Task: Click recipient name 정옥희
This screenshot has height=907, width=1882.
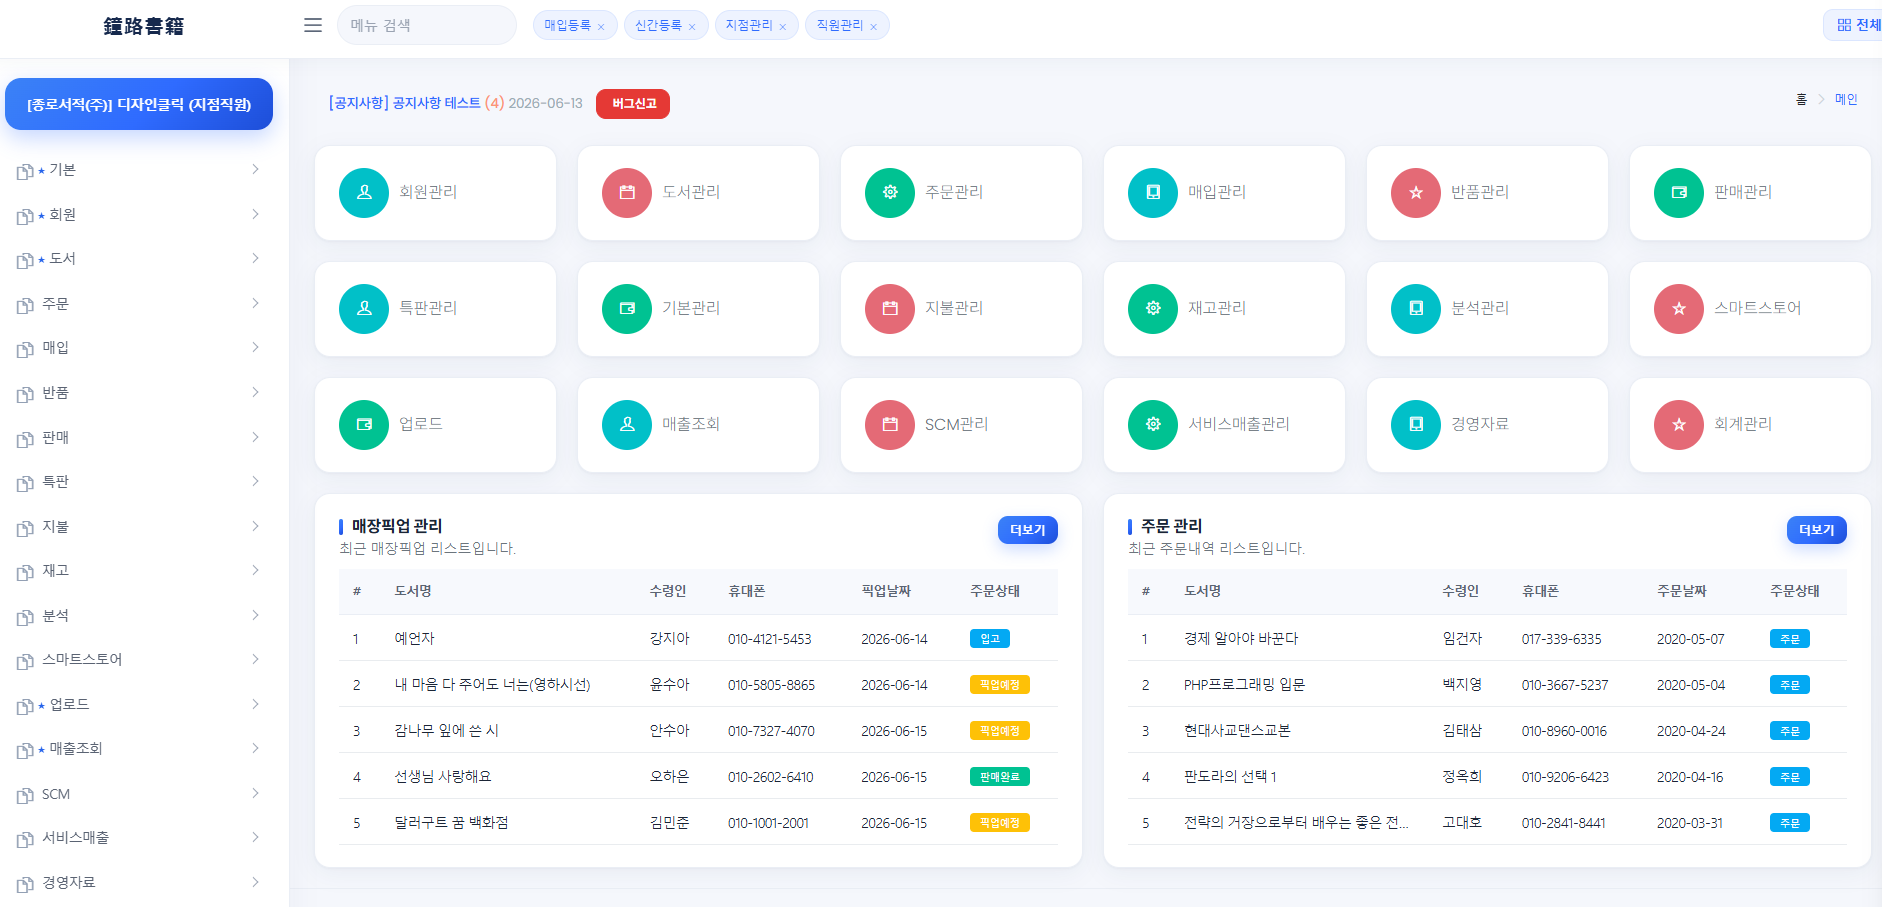Action: pos(1462,777)
